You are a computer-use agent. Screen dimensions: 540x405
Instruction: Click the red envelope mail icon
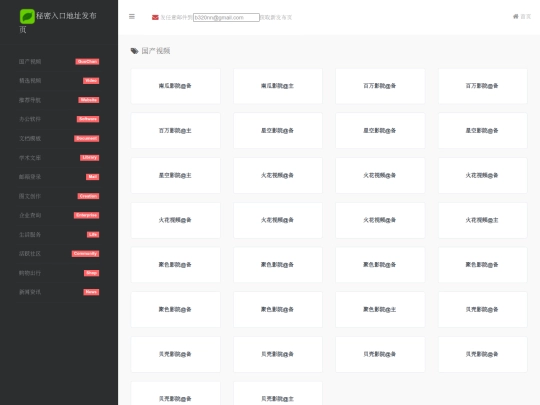point(155,17)
